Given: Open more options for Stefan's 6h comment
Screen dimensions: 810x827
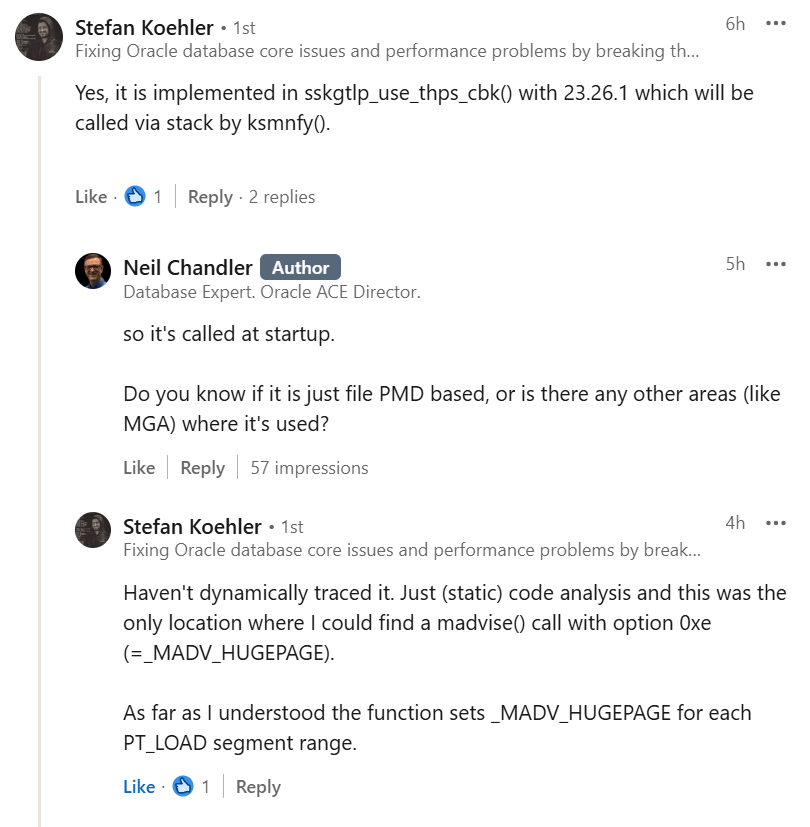Looking at the screenshot, I should (x=775, y=24).
